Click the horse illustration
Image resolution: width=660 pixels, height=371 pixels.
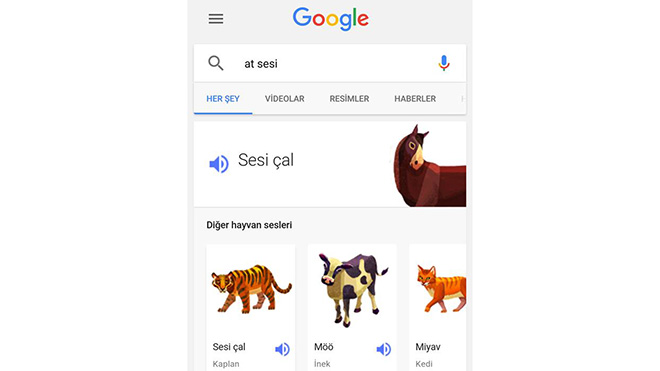pyautogui.click(x=429, y=165)
